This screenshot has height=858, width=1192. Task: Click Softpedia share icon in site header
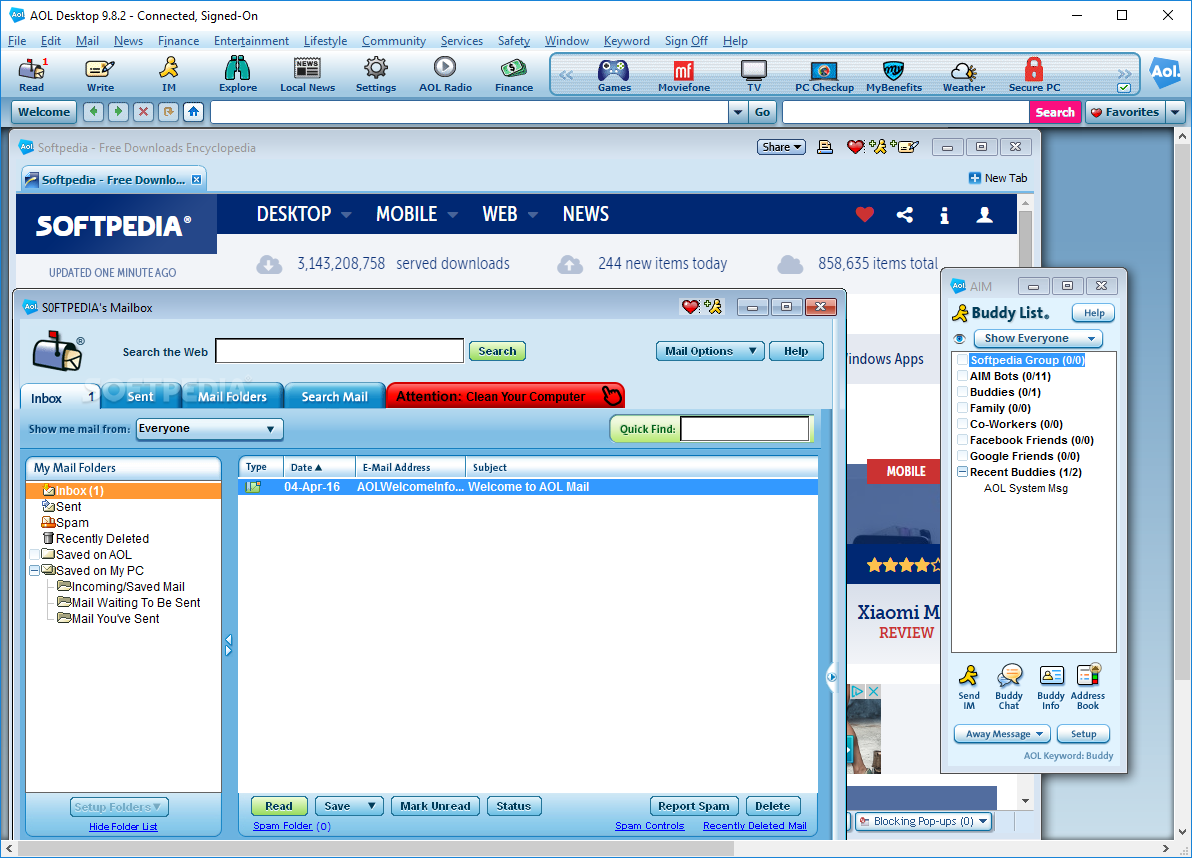(x=905, y=215)
